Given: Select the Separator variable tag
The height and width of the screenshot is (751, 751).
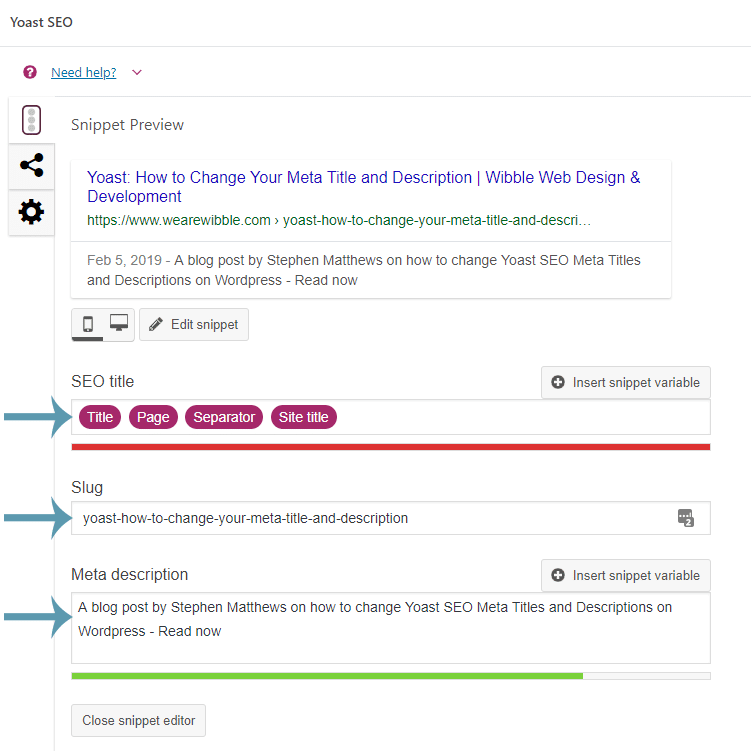Looking at the screenshot, I should point(224,417).
